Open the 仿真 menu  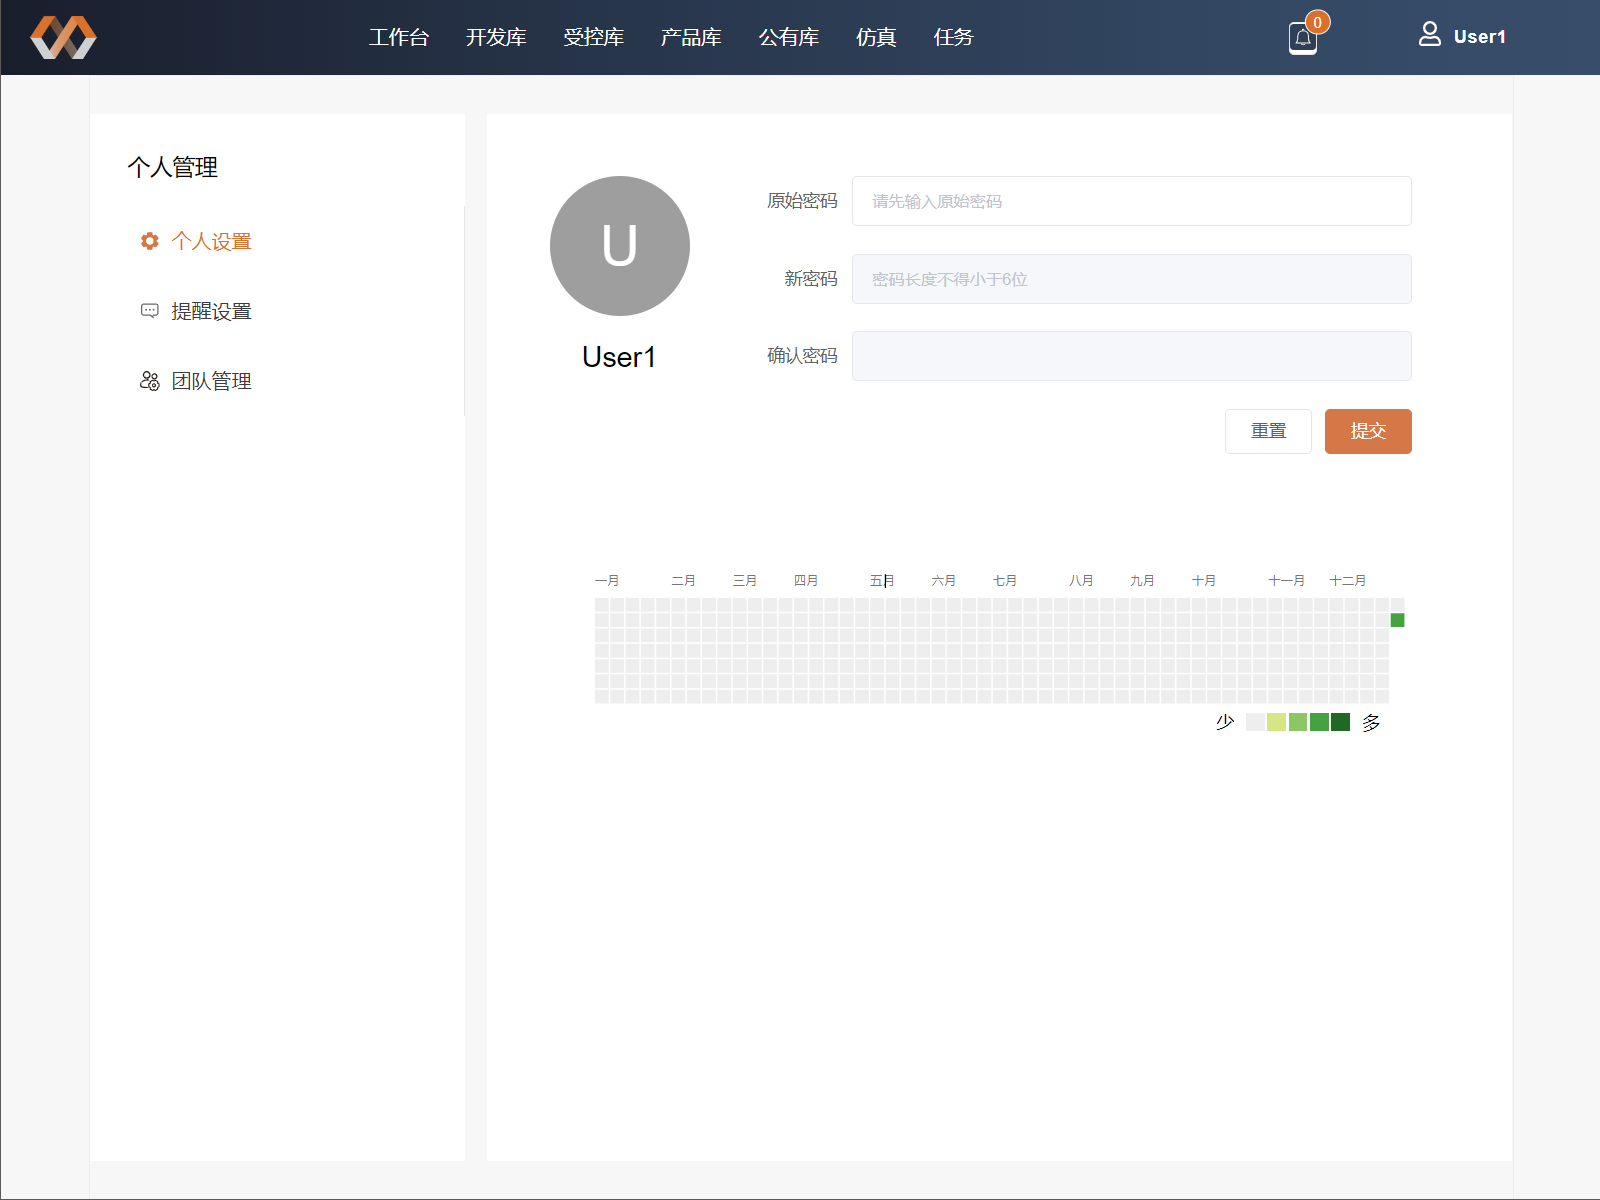pos(876,37)
